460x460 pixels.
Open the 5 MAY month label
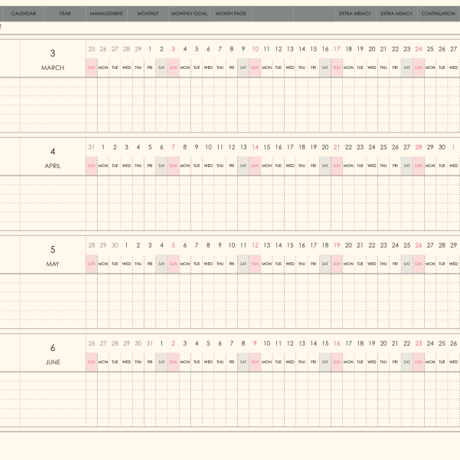coord(53,256)
